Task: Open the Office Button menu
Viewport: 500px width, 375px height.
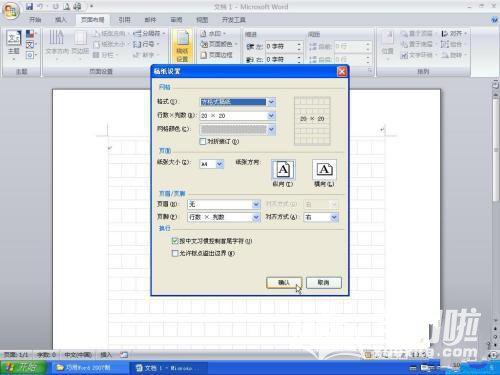Action: tap(11, 11)
